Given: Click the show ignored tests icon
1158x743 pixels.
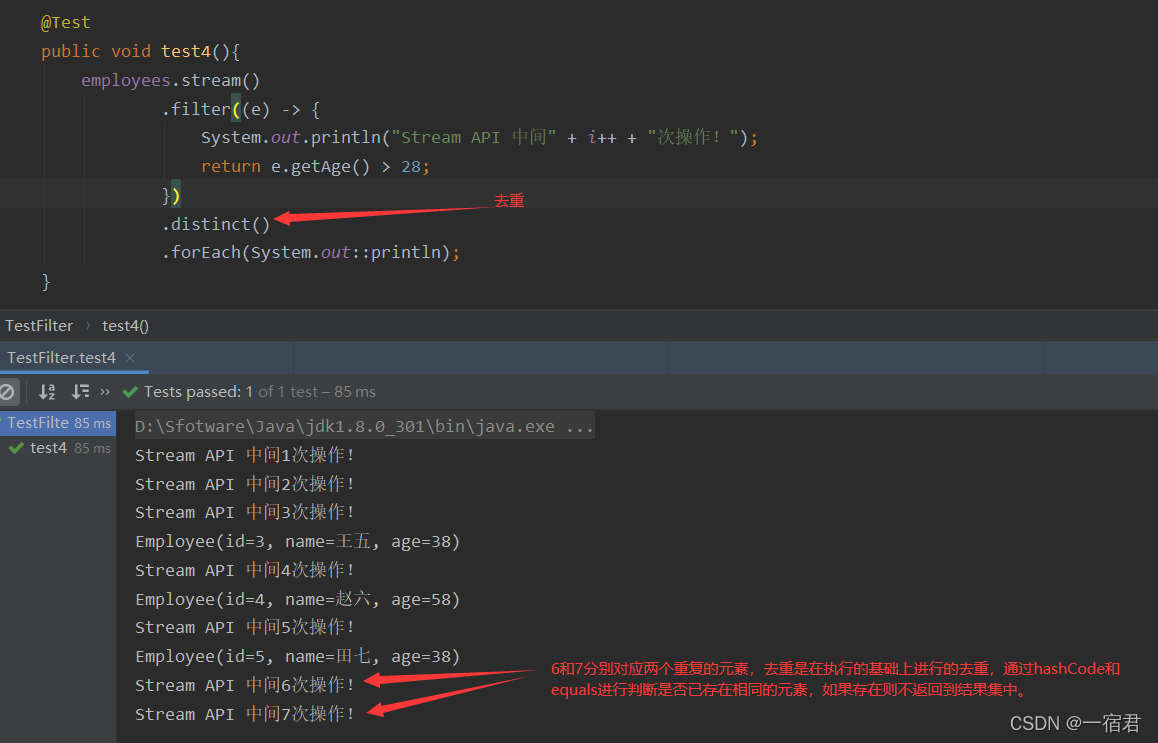Looking at the screenshot, I should pyautogui.click(x=7, y=392).
